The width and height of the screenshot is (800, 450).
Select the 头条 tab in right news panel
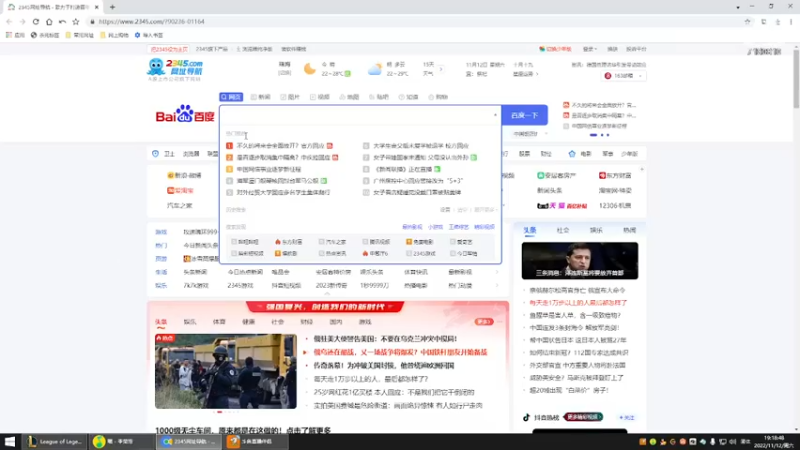(530, 231)
